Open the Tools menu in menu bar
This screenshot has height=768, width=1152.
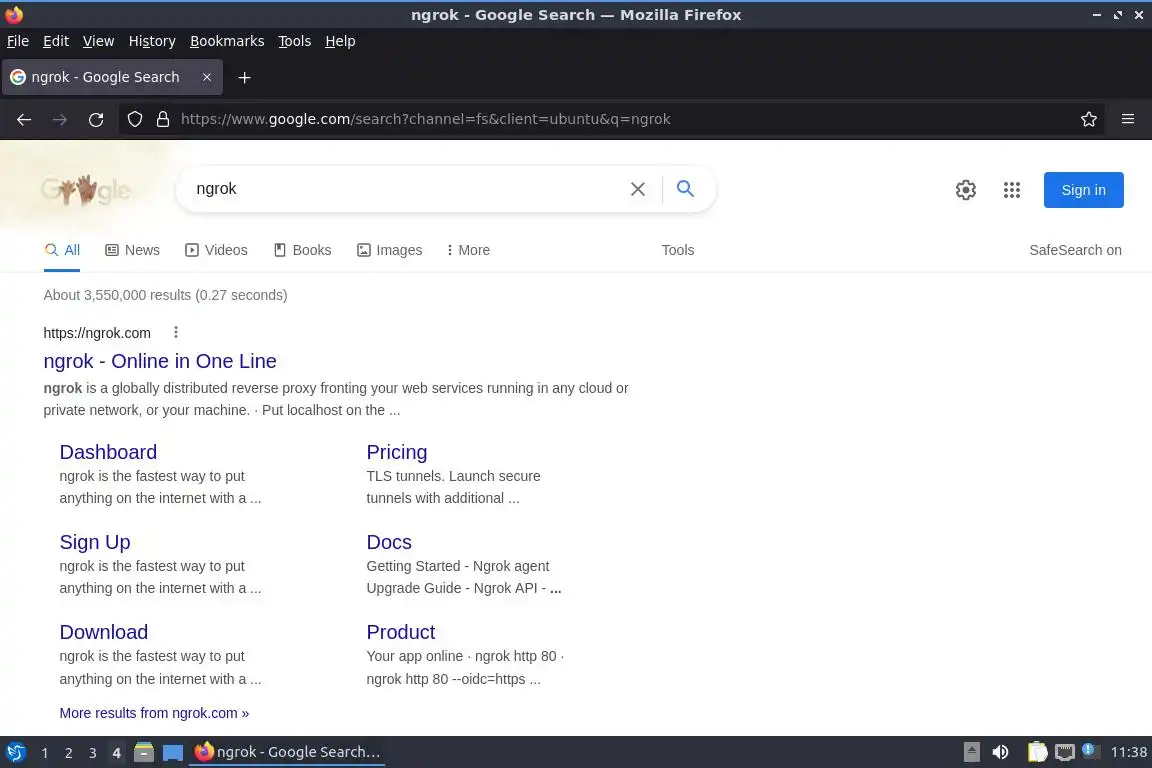(295, 41)
